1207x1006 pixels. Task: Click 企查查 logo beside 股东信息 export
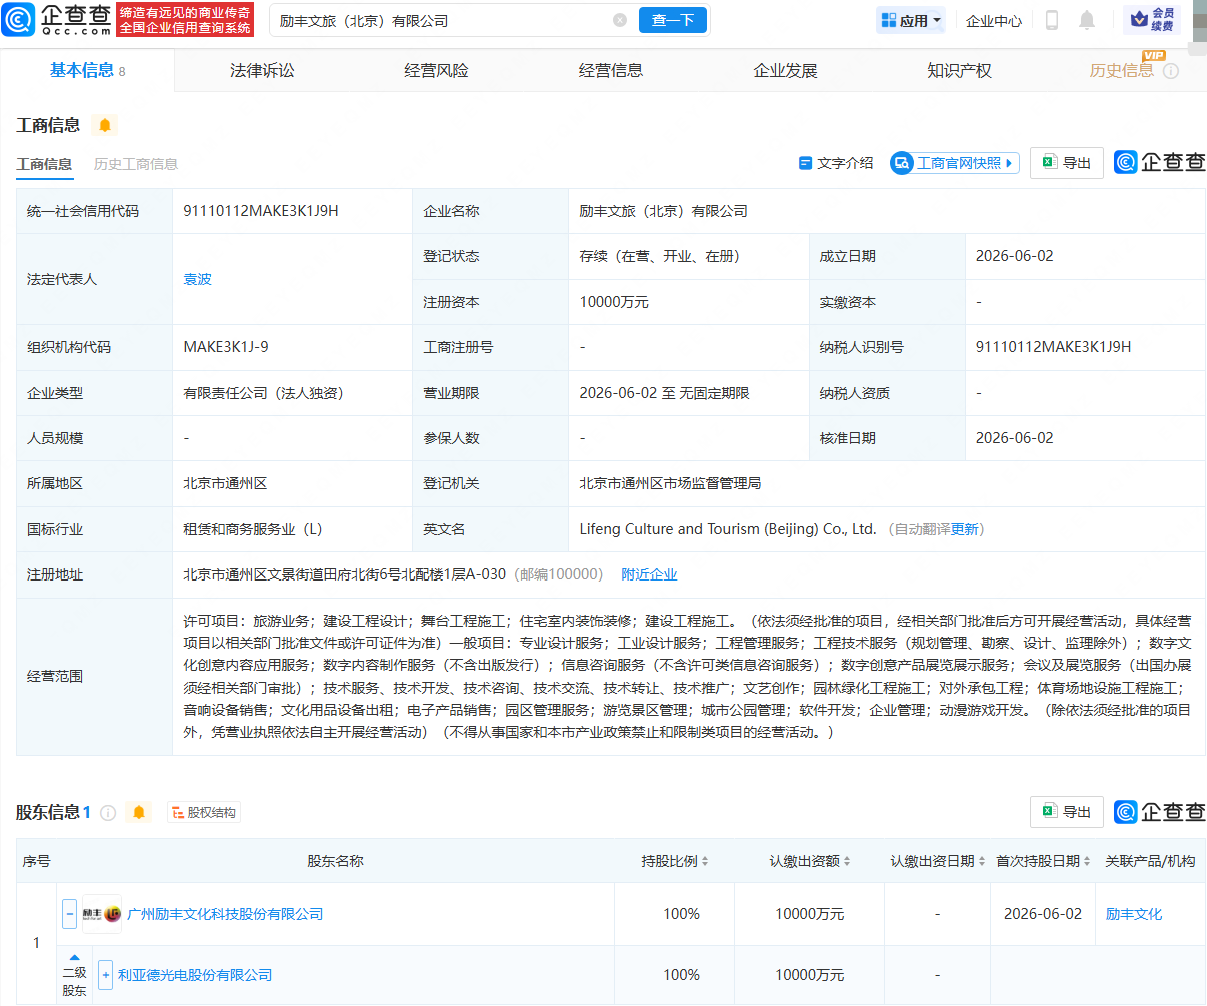pos(1160,812)
